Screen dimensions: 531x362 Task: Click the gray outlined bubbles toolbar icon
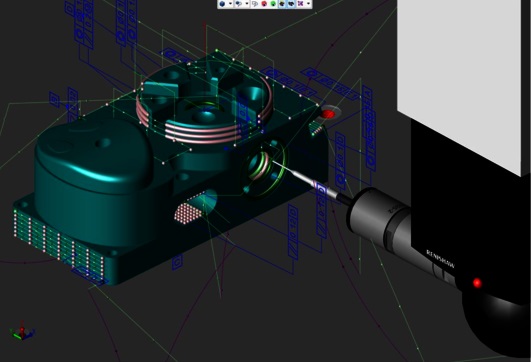tap(255, 4)
